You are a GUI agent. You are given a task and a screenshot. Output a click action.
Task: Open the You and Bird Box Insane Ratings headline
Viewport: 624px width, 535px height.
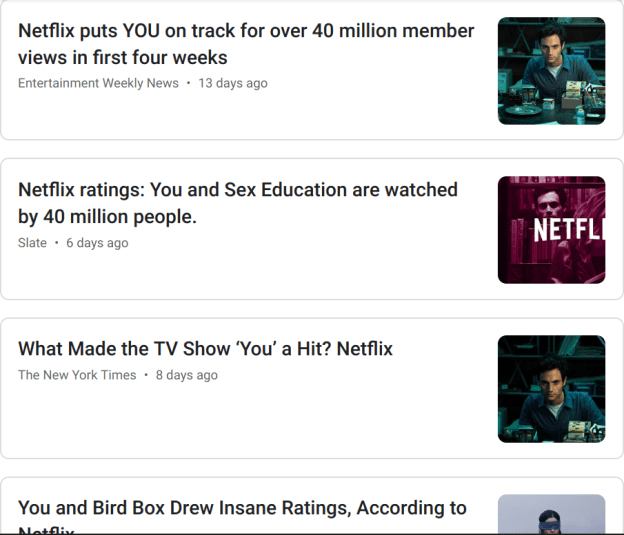[x=242, y=509]
